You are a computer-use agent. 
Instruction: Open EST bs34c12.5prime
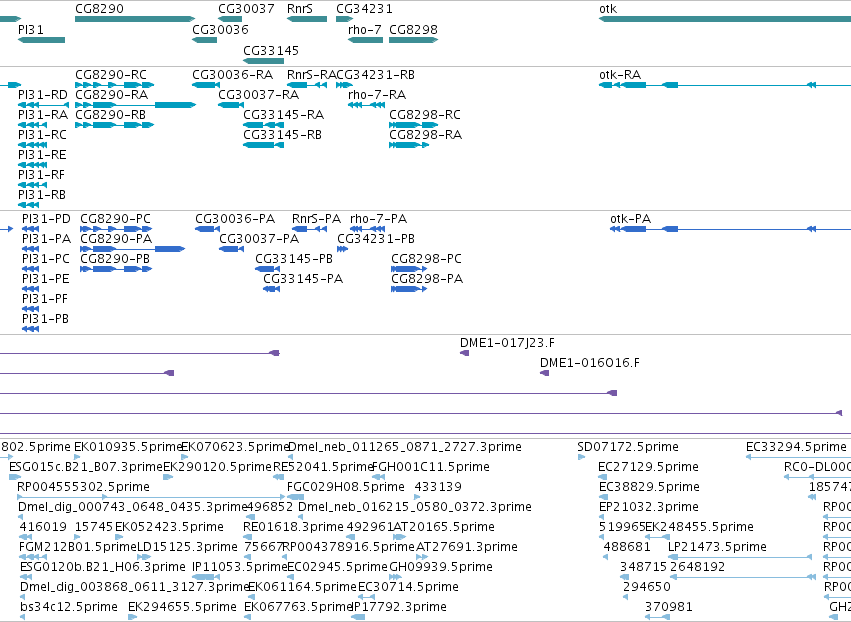(69, 607)
